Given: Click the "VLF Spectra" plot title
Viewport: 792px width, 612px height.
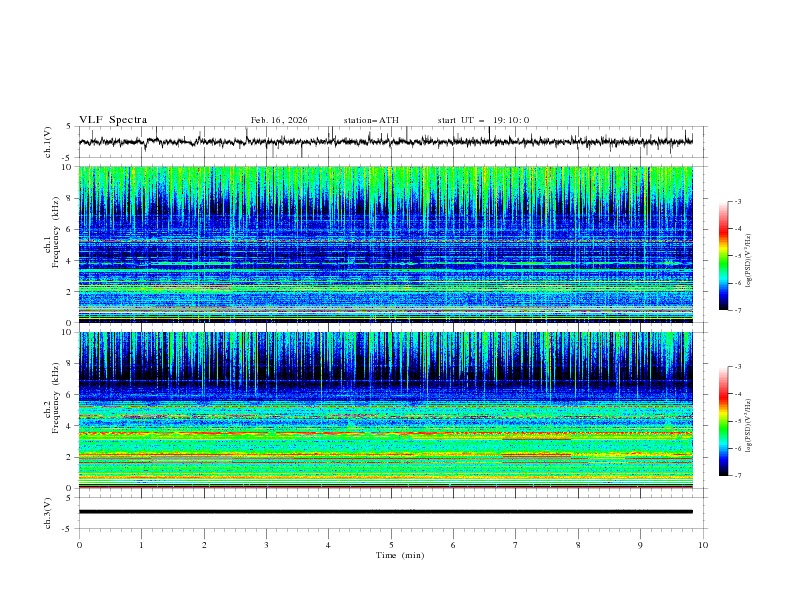Looking at the screenshot, I should click(113, 120).
